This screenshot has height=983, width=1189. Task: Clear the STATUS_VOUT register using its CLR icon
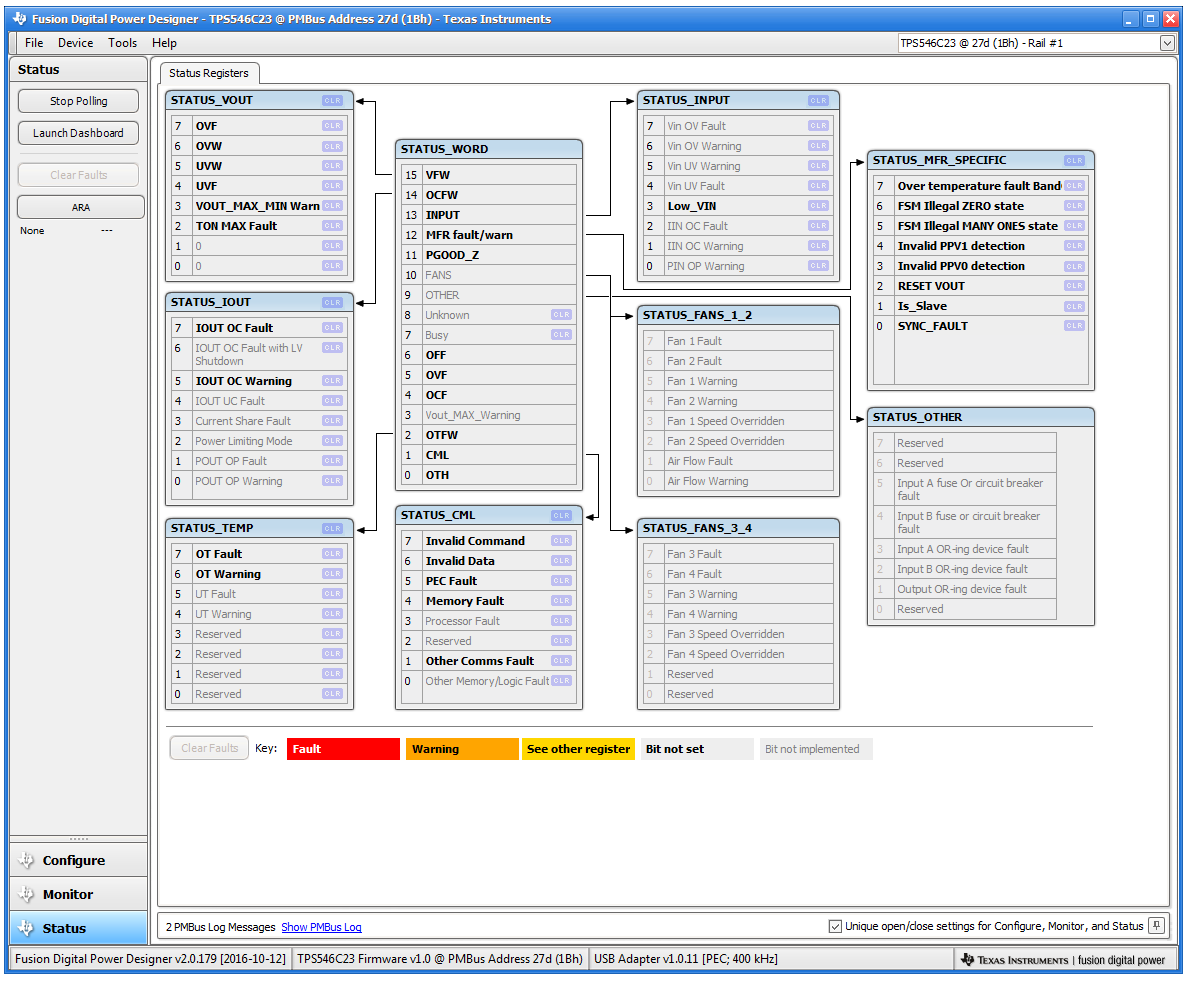[x=331, y=100]
